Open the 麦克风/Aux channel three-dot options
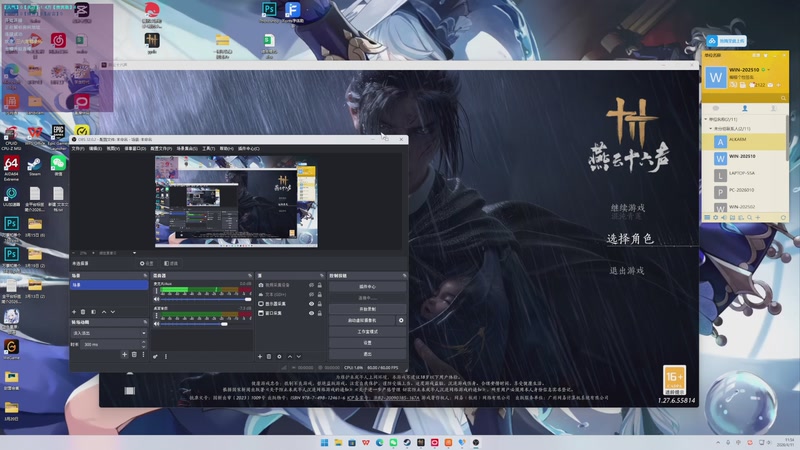Image resolution: width=800 pixels, height=450 pixels. tap(156, 291)
